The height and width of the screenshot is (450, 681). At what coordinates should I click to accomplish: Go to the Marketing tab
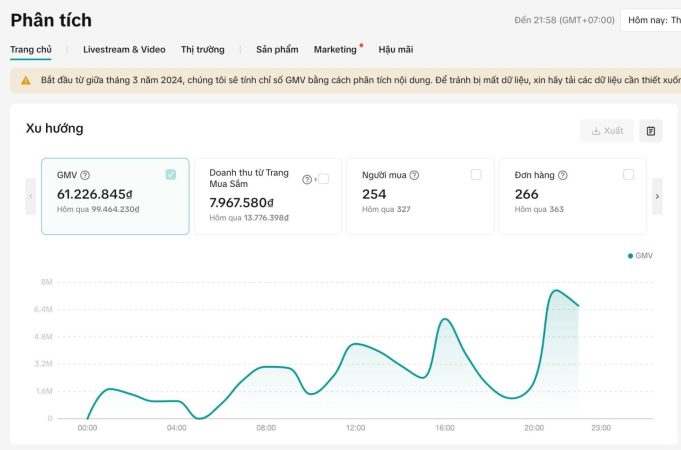pyautogui.click(x=335, y=49)
